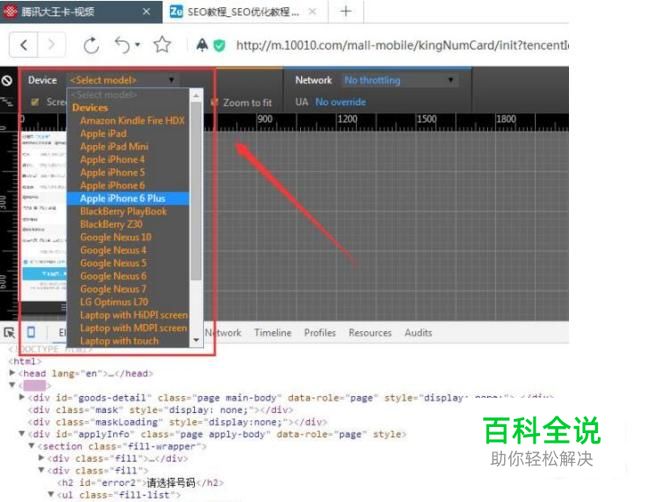Select Amazon Kindle Fire HDX device

click(132, 121)
